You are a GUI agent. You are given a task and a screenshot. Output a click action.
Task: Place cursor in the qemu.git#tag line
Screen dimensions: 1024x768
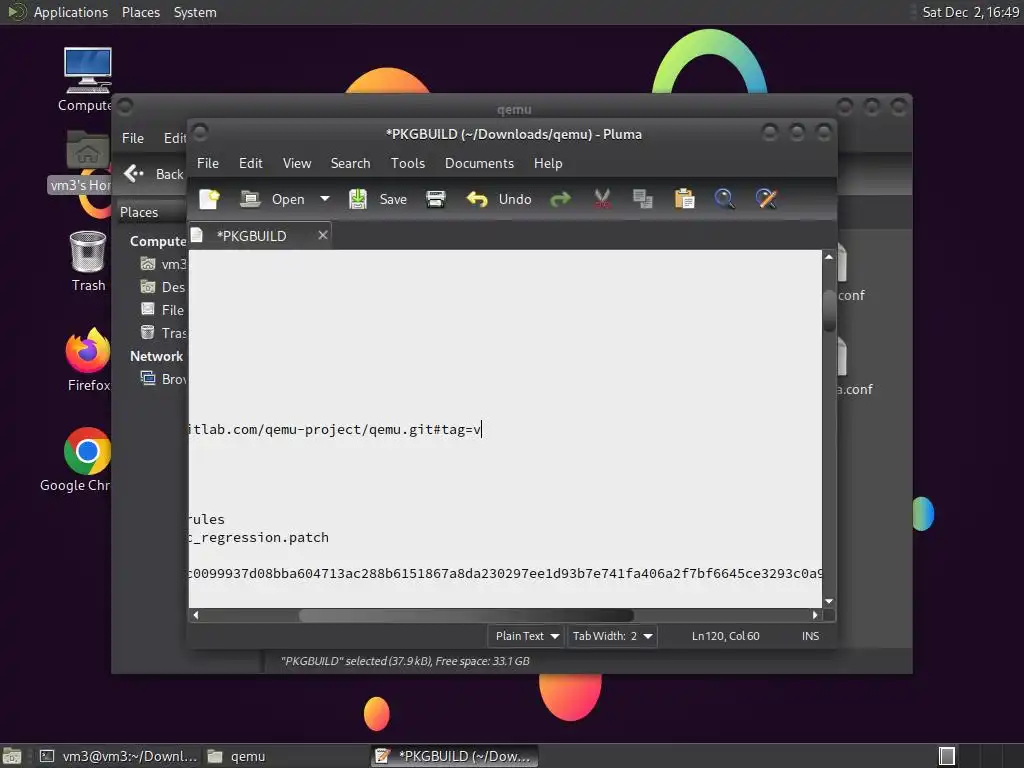[335, 430]
